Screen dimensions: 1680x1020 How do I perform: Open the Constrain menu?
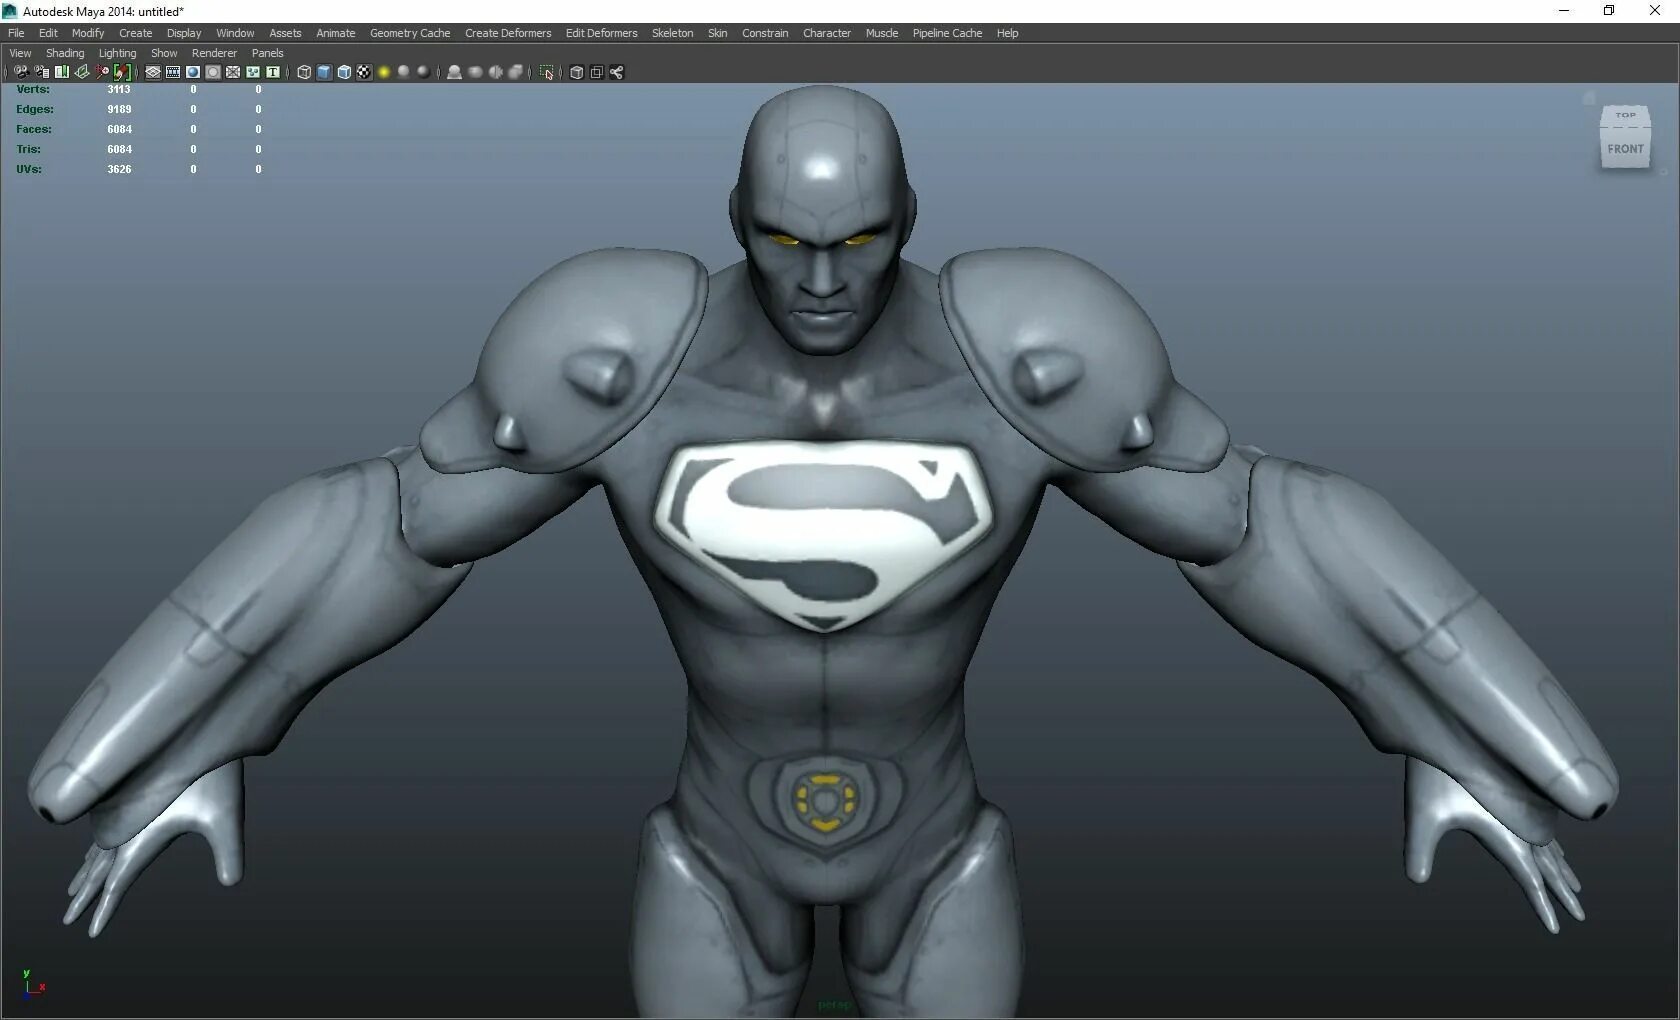click(x=765, y=33)
